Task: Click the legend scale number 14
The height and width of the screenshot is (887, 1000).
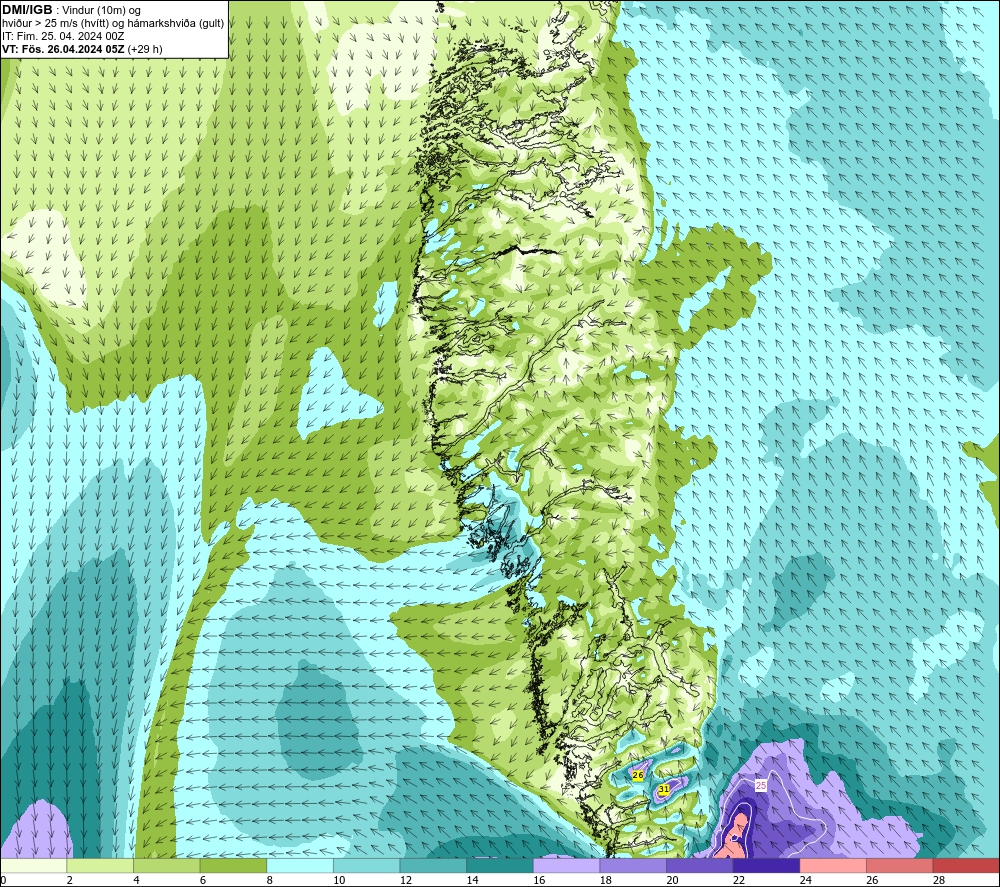Action: (x=473, y=880)
